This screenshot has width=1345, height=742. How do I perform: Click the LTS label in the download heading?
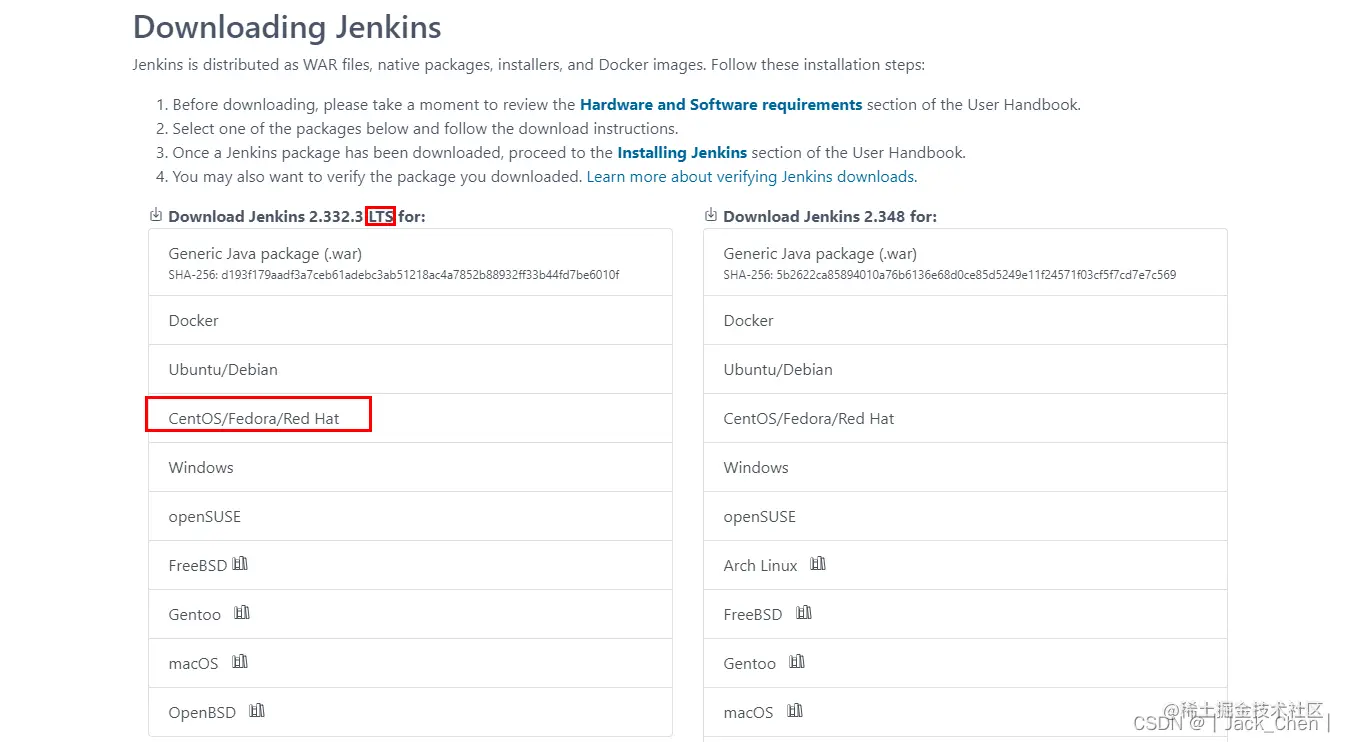click(381, 216)
